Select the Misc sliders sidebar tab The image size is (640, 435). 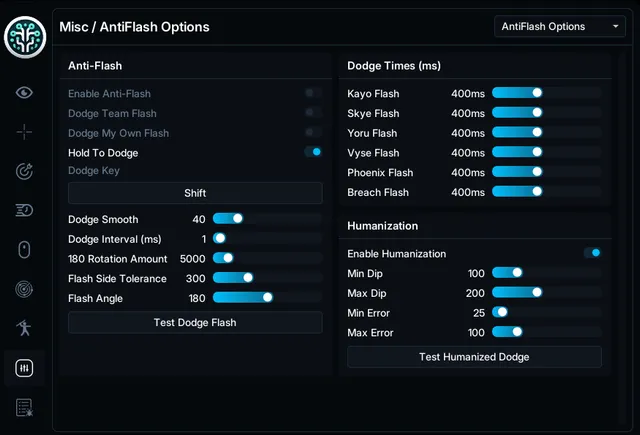pos(24,368)
